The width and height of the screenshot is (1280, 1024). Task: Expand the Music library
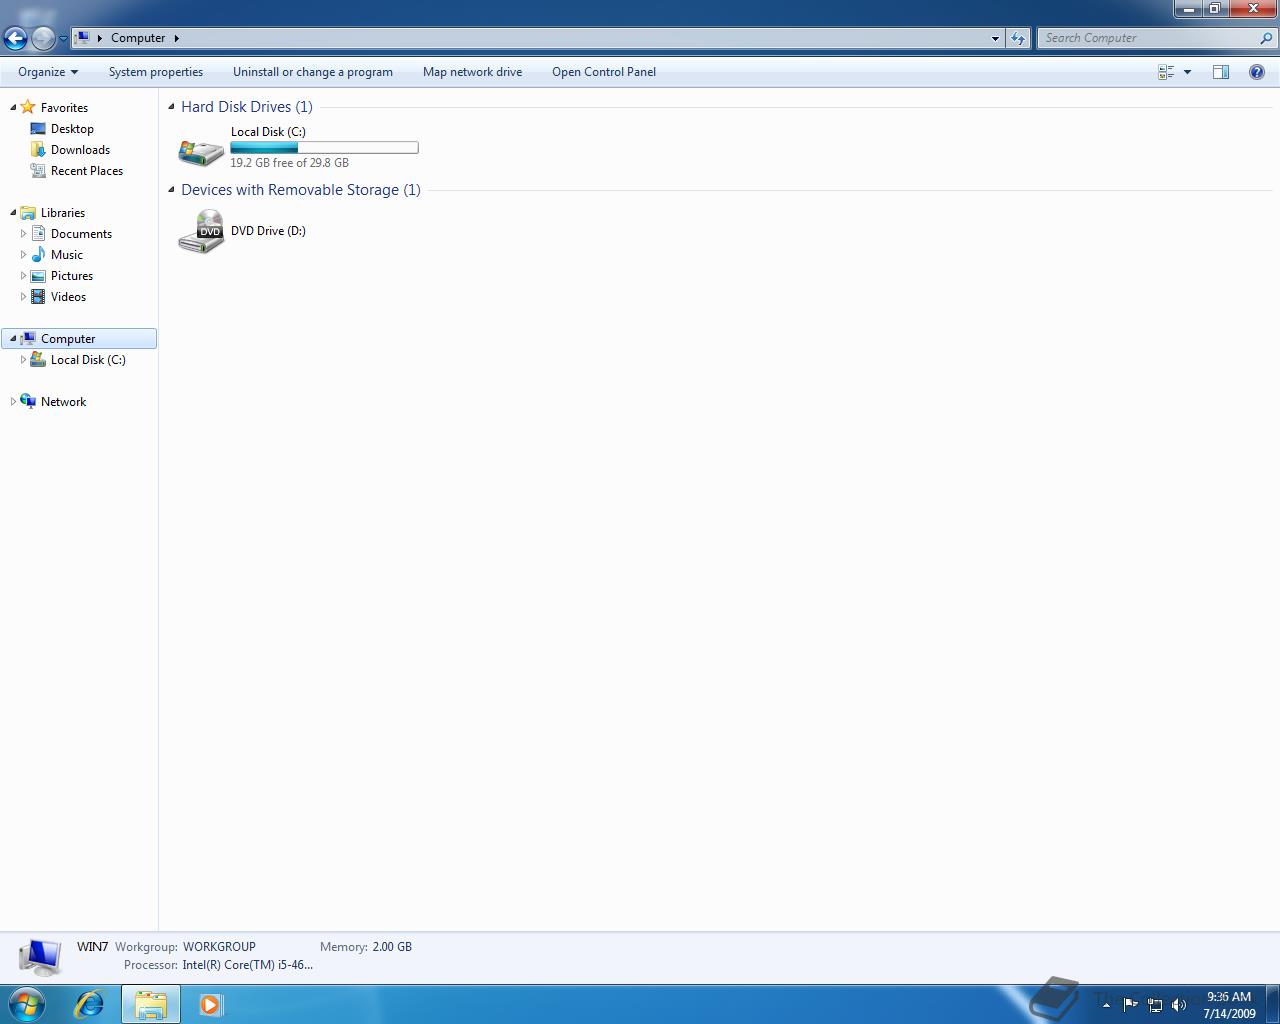(x=23, y=254)
